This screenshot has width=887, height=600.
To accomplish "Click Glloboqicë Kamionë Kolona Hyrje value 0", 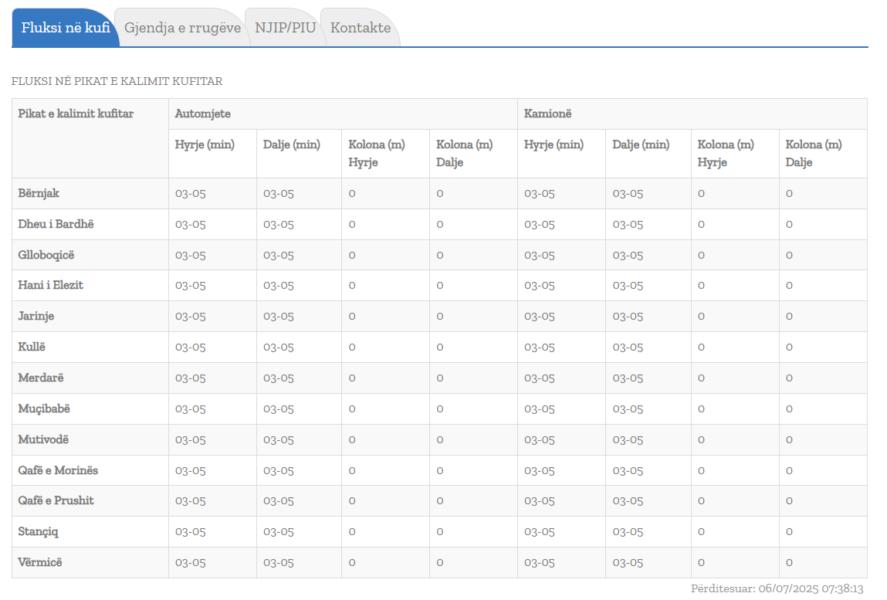I will pyautogui.click(x=701, y=255).
